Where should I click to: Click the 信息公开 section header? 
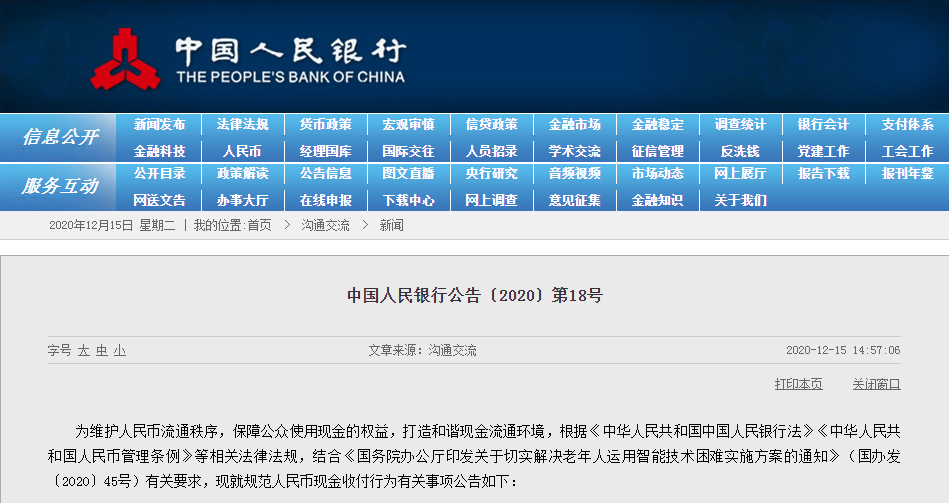60,137
